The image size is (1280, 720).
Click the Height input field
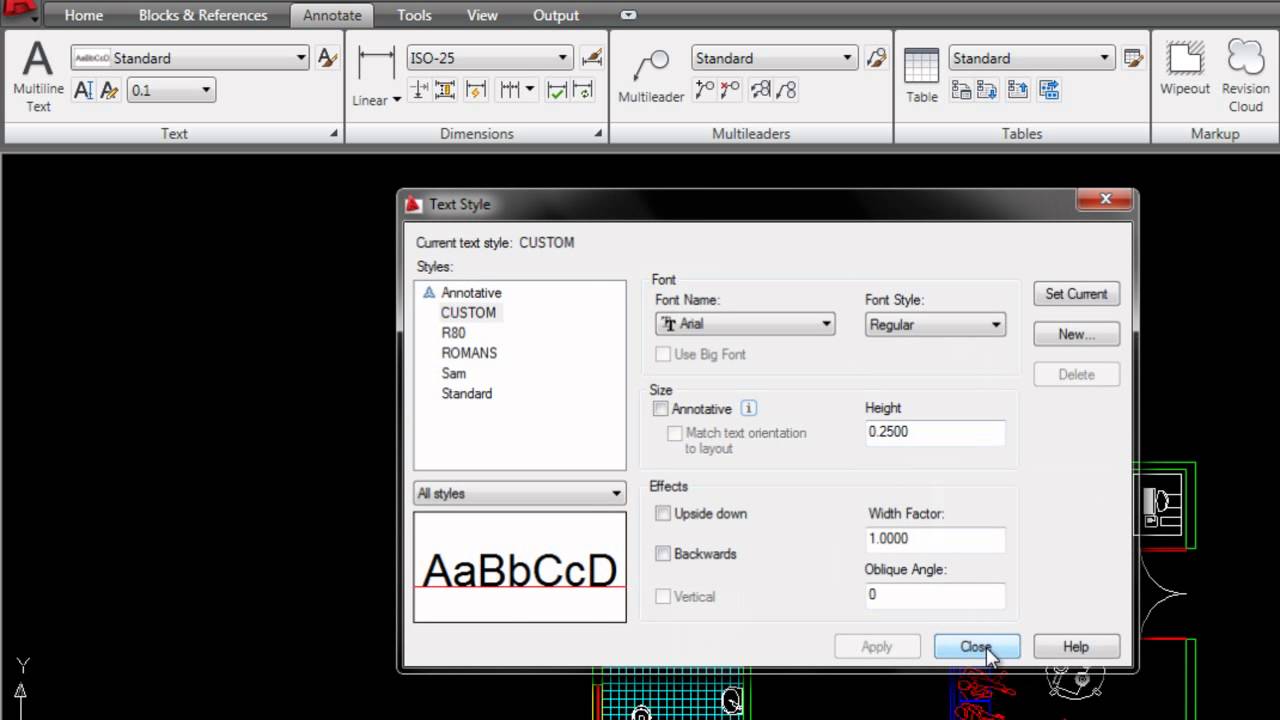point(935,432)
